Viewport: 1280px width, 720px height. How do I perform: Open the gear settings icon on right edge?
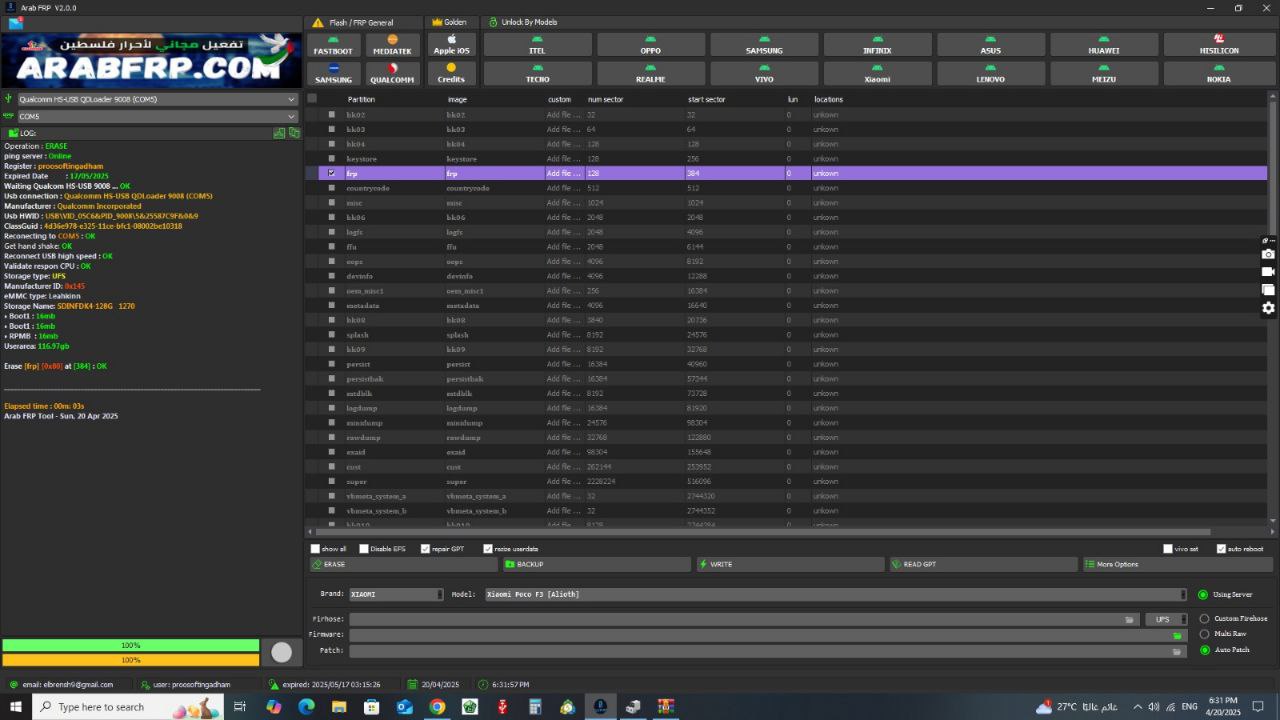coord(1268,308)
